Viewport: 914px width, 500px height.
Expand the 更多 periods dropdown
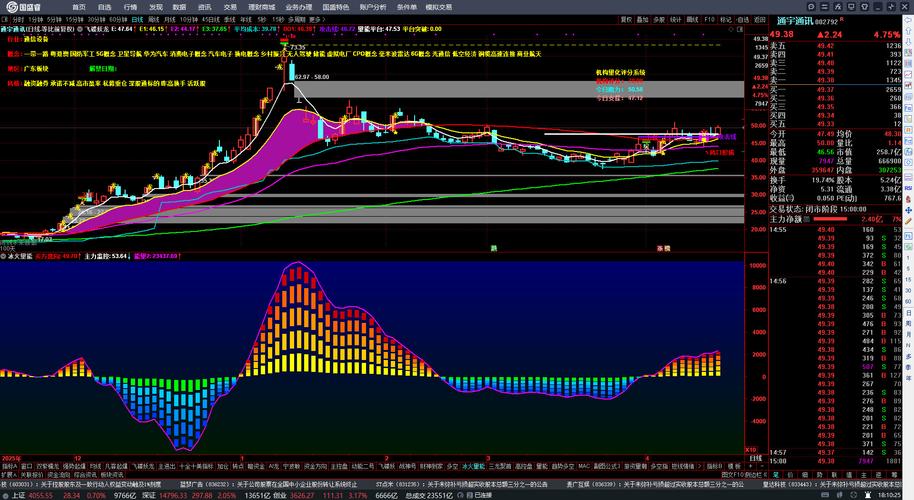click(x=317, y=19)
